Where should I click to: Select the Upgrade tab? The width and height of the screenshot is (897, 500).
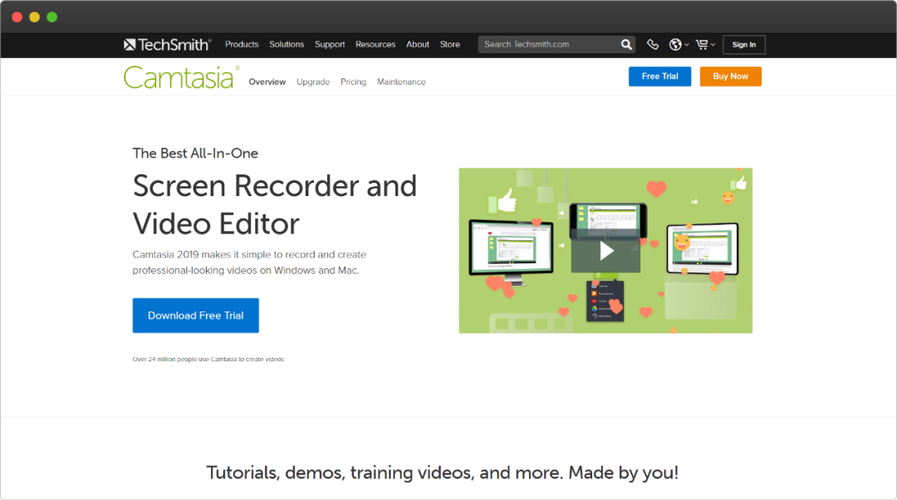(313, 82)
